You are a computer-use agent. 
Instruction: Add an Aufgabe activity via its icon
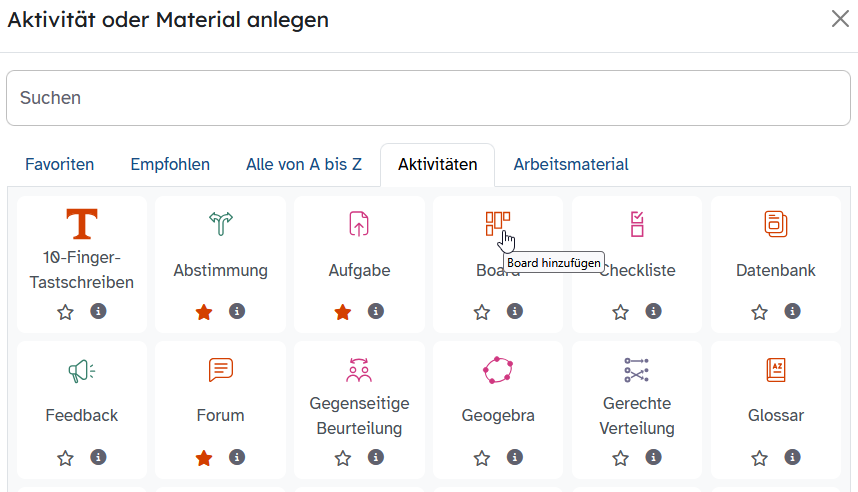coord(359,224)
